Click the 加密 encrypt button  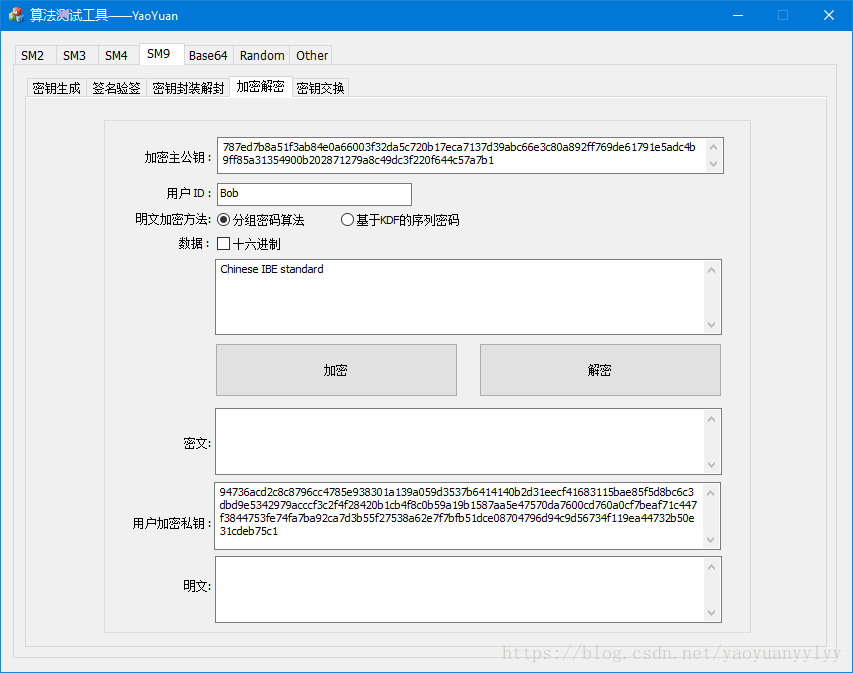[x=336, y=370]
